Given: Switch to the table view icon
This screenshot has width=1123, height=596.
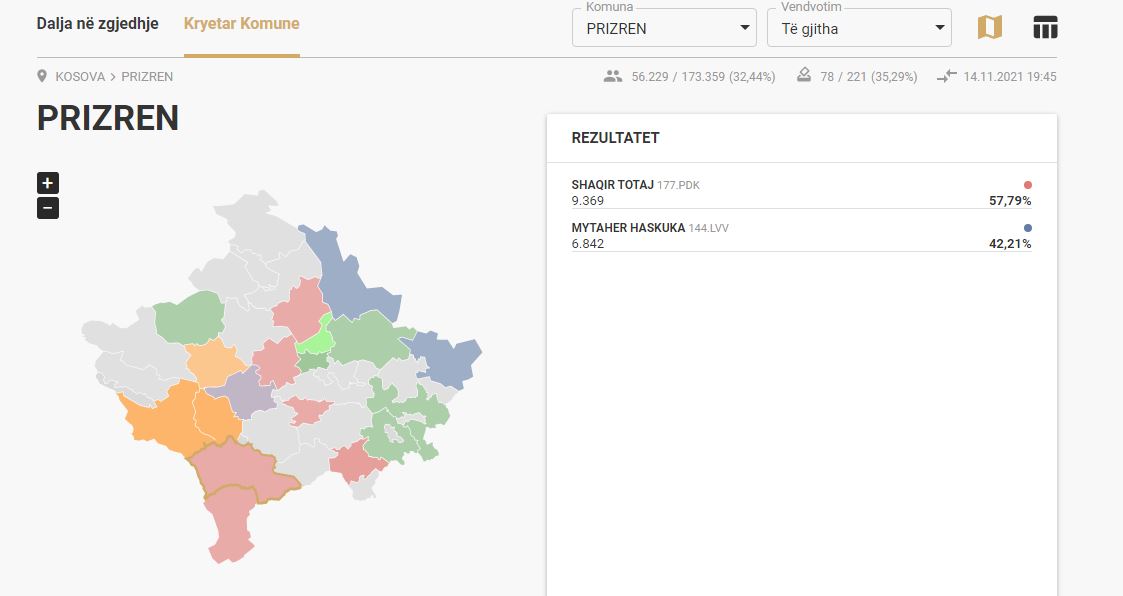Looking at the screenshot, I should click(1045, 28).
